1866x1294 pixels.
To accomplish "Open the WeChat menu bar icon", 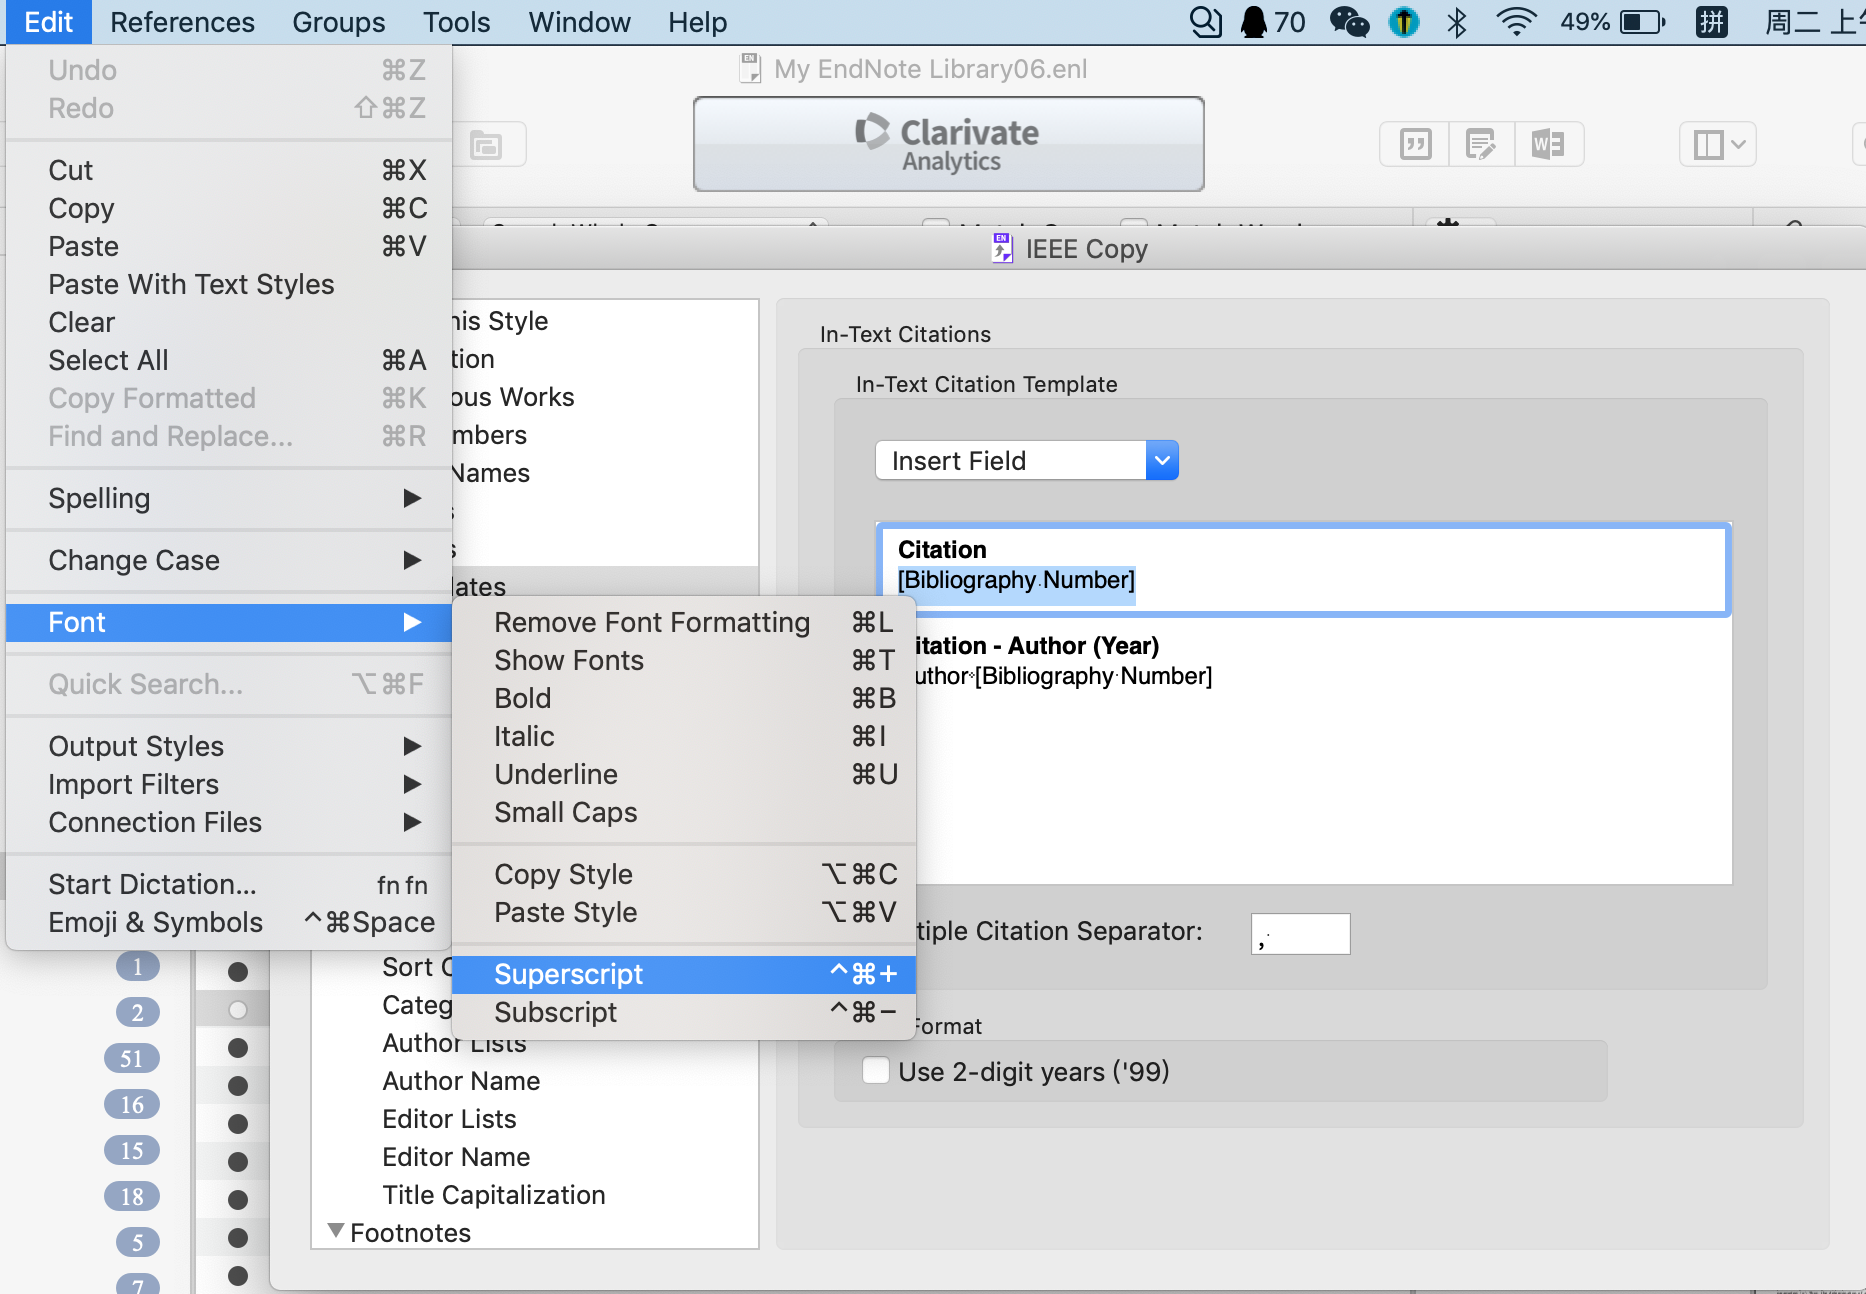I will click(1349, 22).
